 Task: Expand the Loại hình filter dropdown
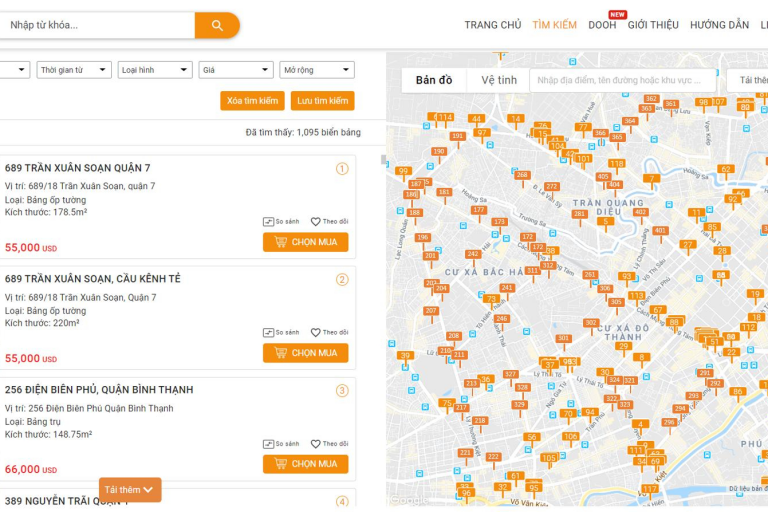click(155, 70)
